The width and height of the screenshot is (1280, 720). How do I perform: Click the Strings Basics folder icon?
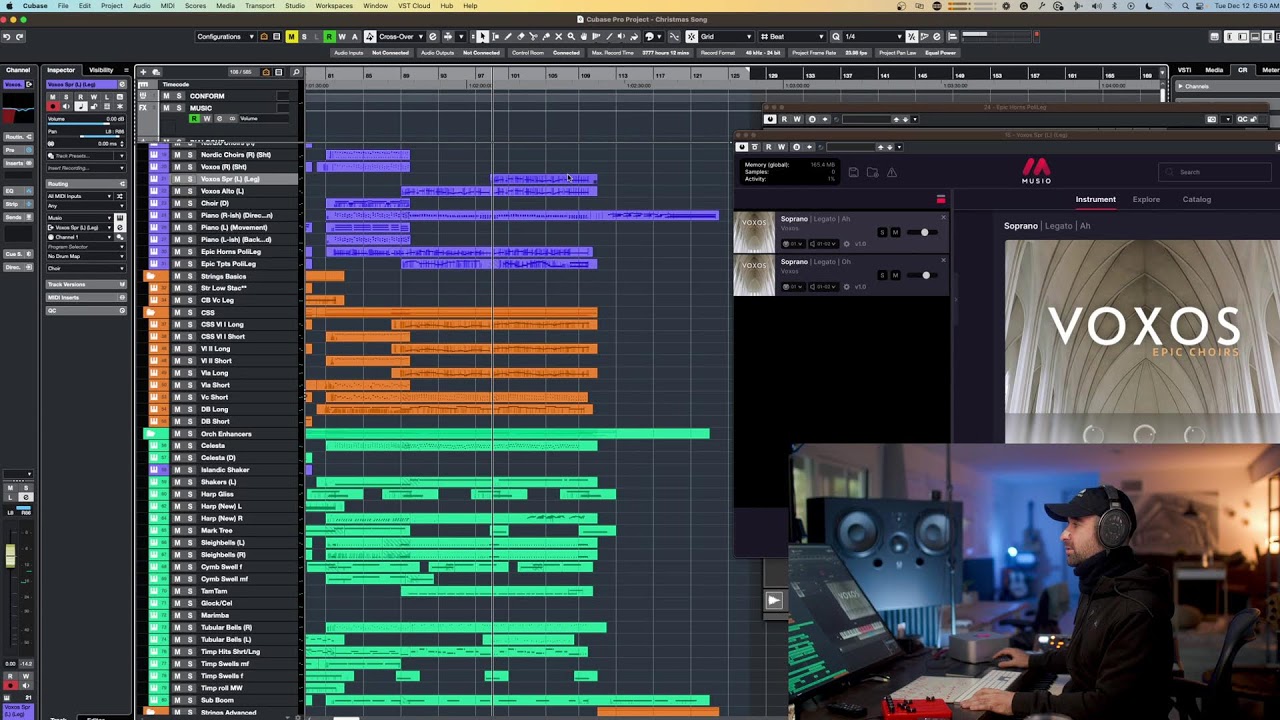coord(151,276)
